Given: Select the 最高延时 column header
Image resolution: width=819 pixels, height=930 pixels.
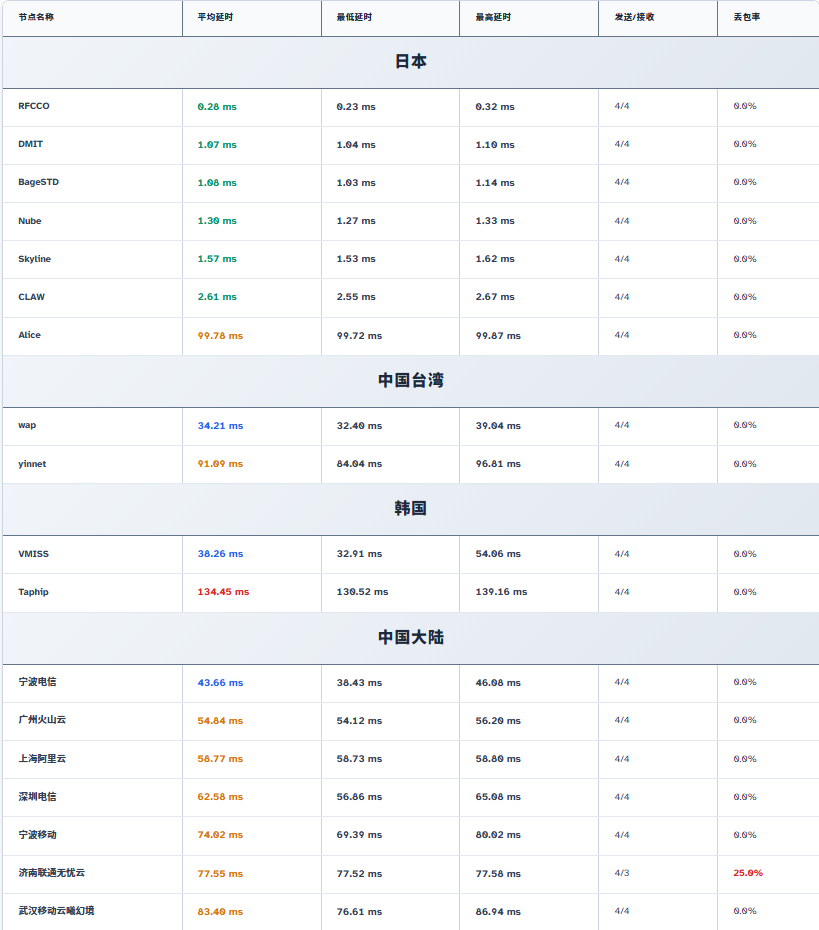Looking at the screenshot, I should (493, 17).
